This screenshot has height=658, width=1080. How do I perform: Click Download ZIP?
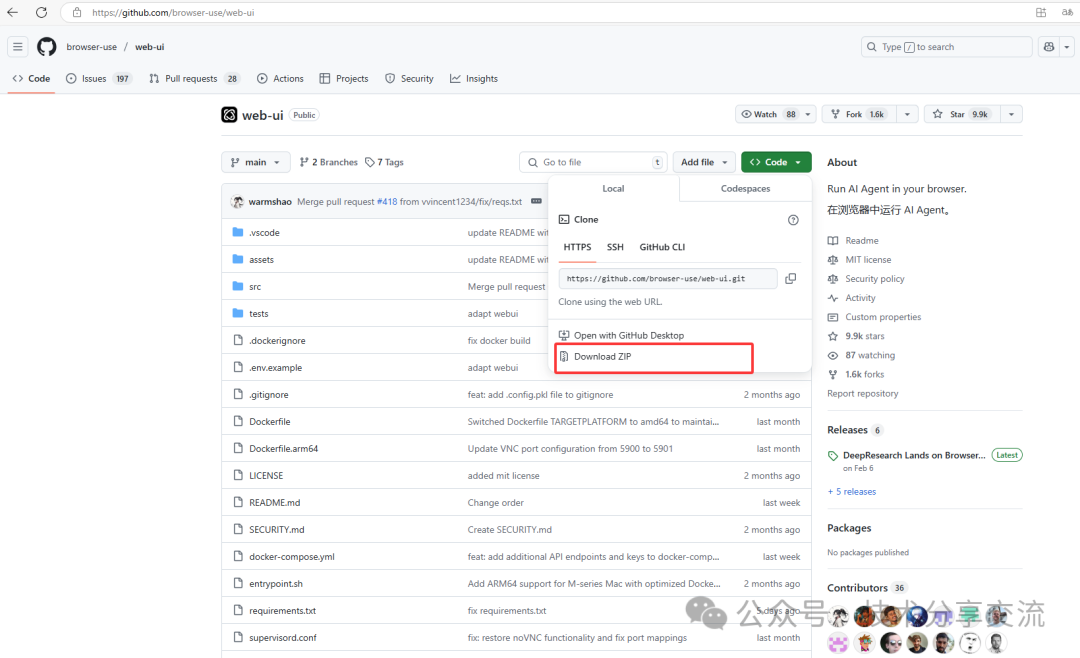[x=602, y=357]
